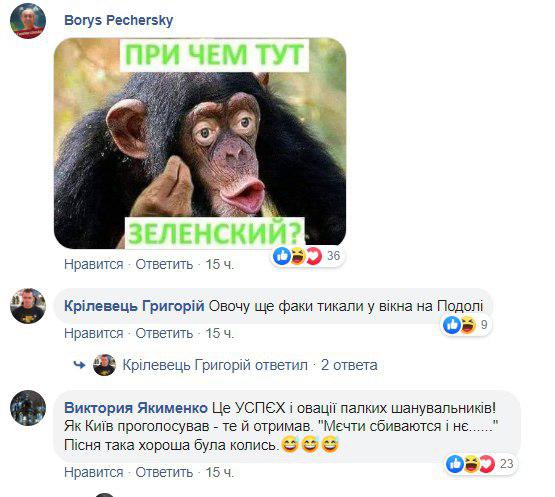555x497 pixels.
Task: Click the heart reaction icon under the chimpanzee image
Action: 313,256
